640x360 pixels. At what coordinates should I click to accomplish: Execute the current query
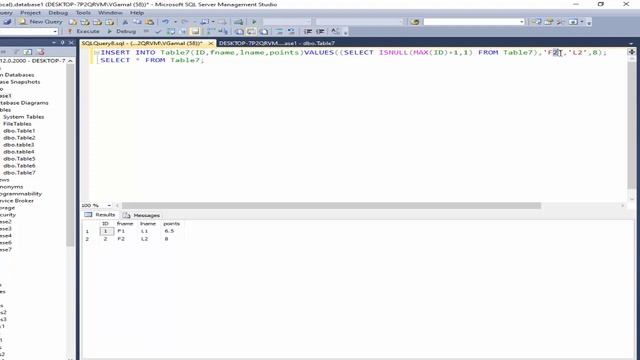click(x=84, y=31)
